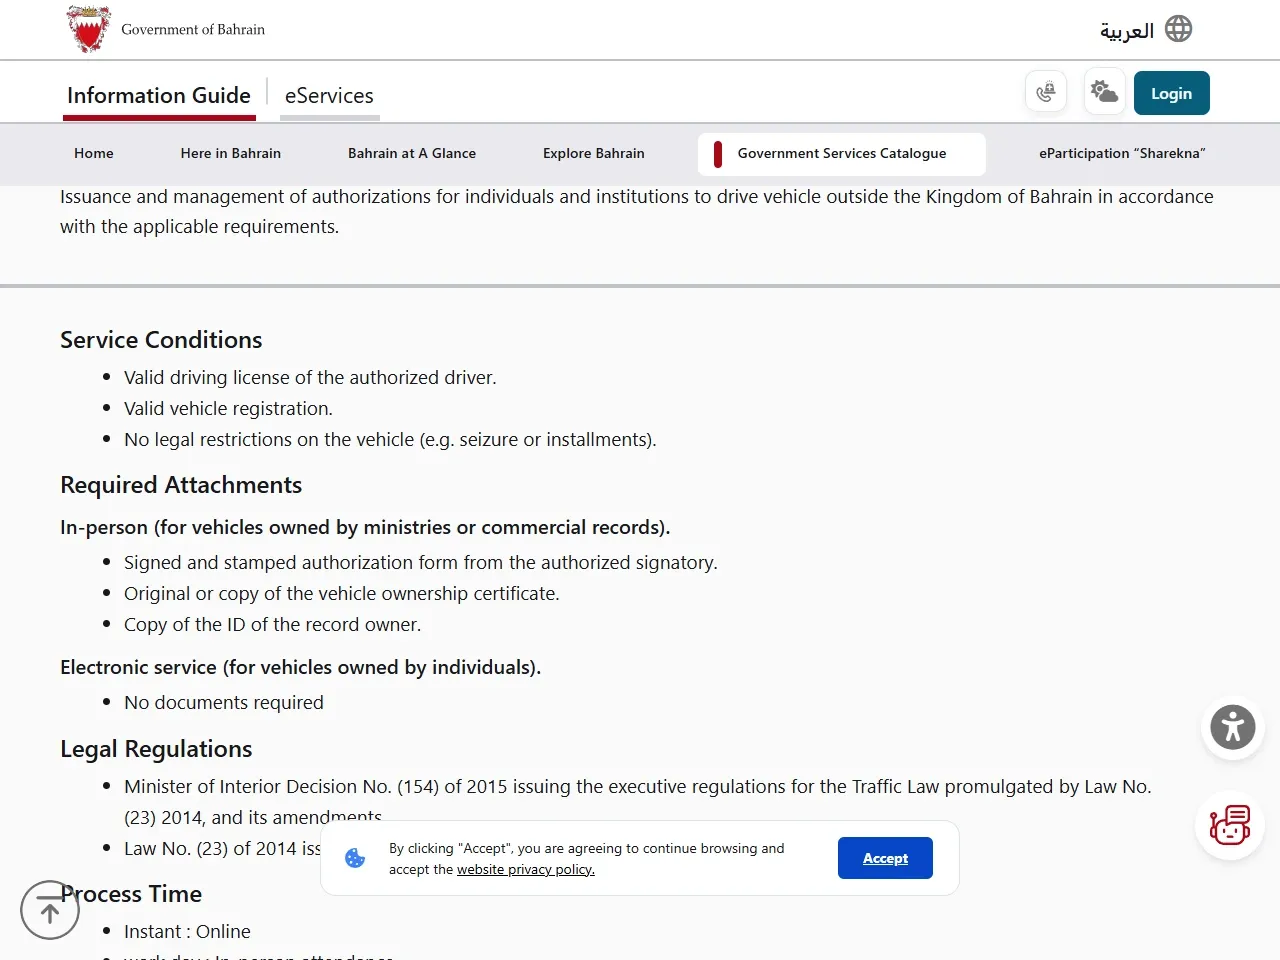Viewport: 1280px width, 960px height.
Task: Show the weather icon widget
Action: (x=1104, y=92)
